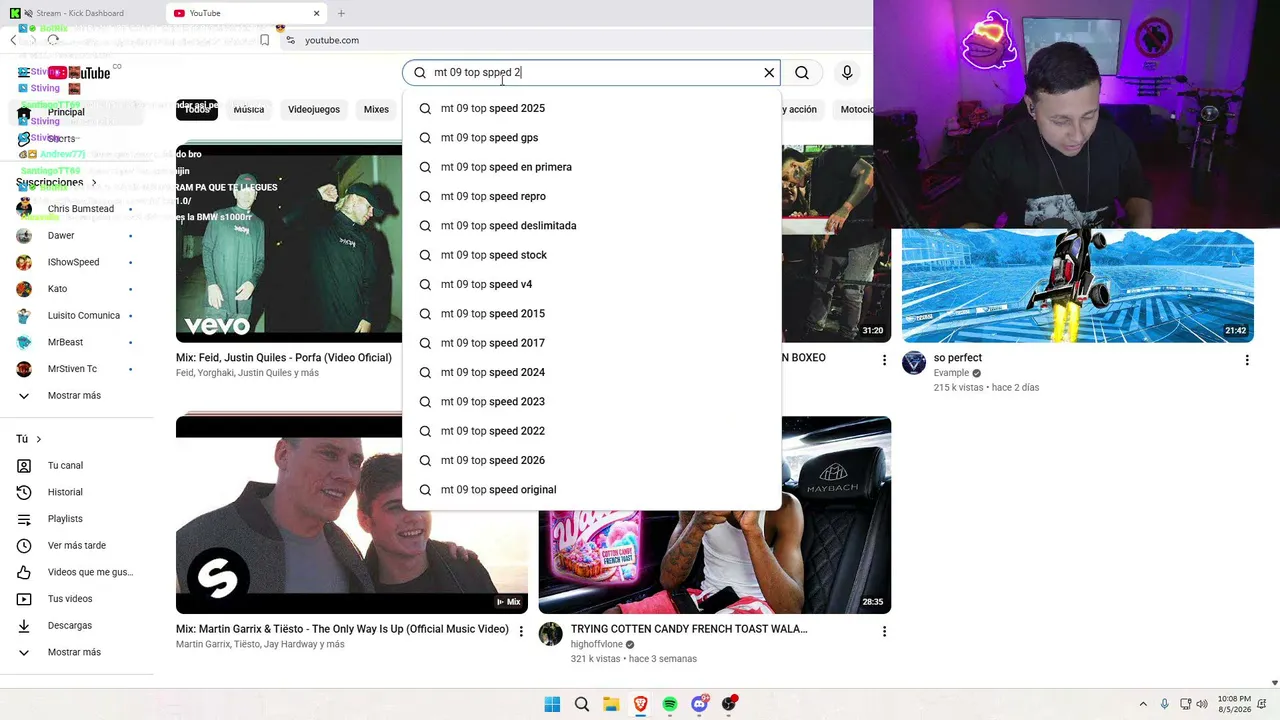Select the Música filter chip
The width and height of the screenshot is (1280, 720).
(249, 109)
